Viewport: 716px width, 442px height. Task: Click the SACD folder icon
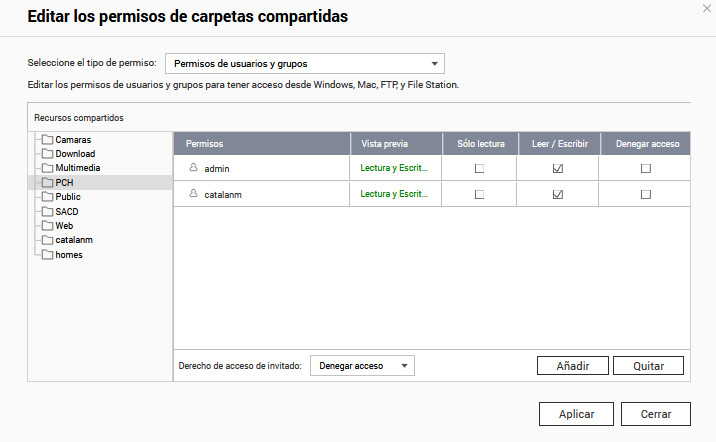47,212
